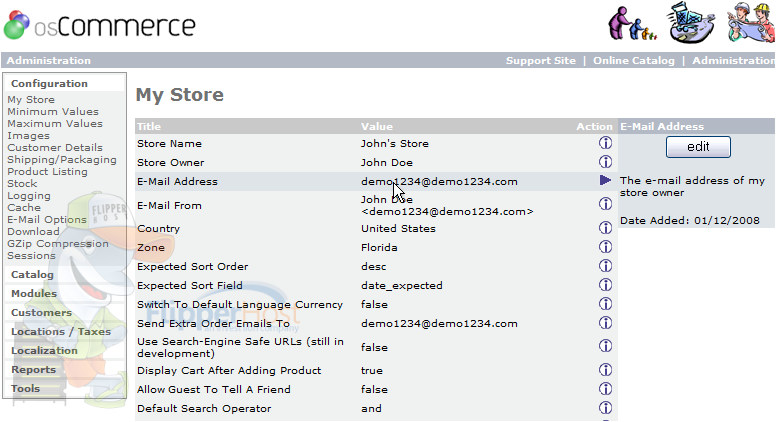This screenshot has width=776, height=422.
Task: Select the E-Mail Address row title
Action: [x=177, y=182]
